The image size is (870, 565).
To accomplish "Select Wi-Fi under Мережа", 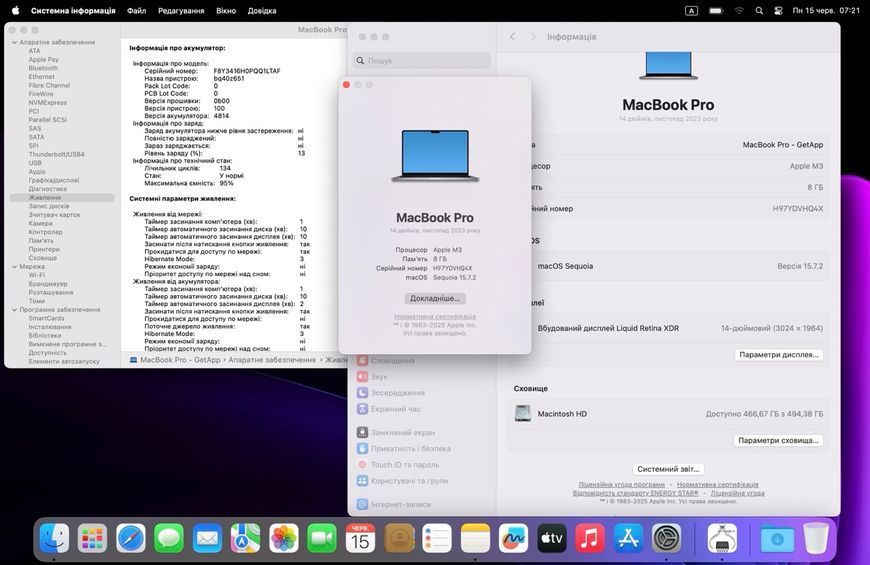I will pos(37,275).
